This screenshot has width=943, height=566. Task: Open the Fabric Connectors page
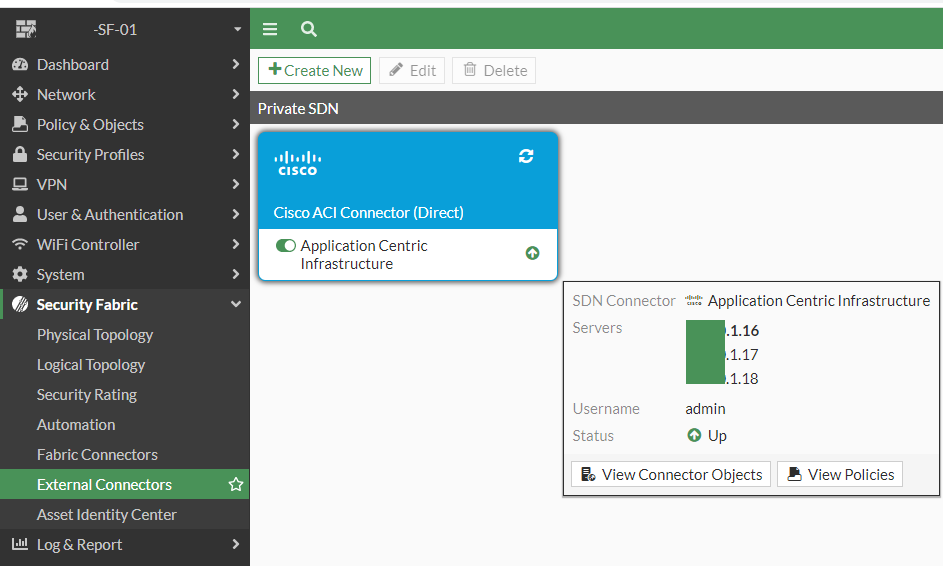[x=97, y=455]
